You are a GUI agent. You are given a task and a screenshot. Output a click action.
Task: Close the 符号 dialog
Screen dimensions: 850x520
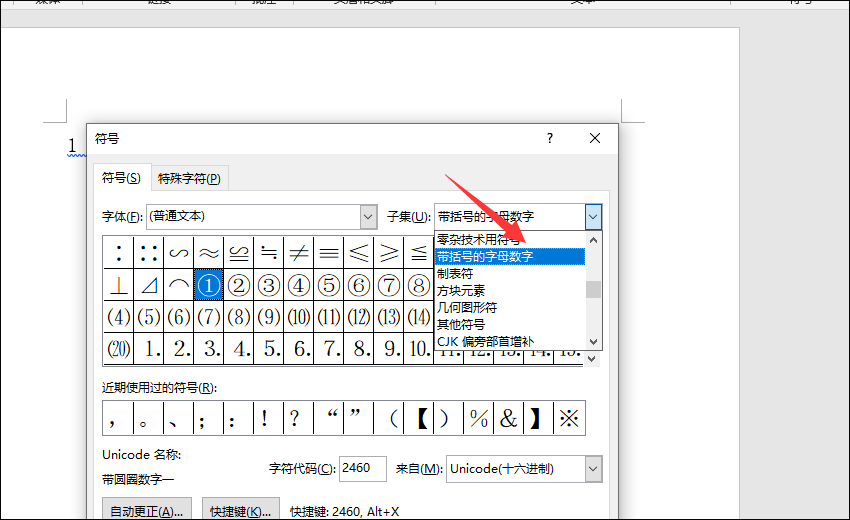(x=595, y=138)
